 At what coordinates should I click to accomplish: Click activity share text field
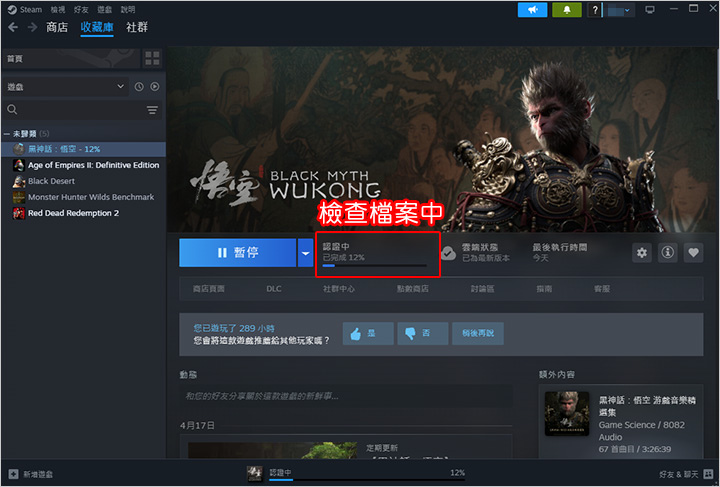coord(346,396)
